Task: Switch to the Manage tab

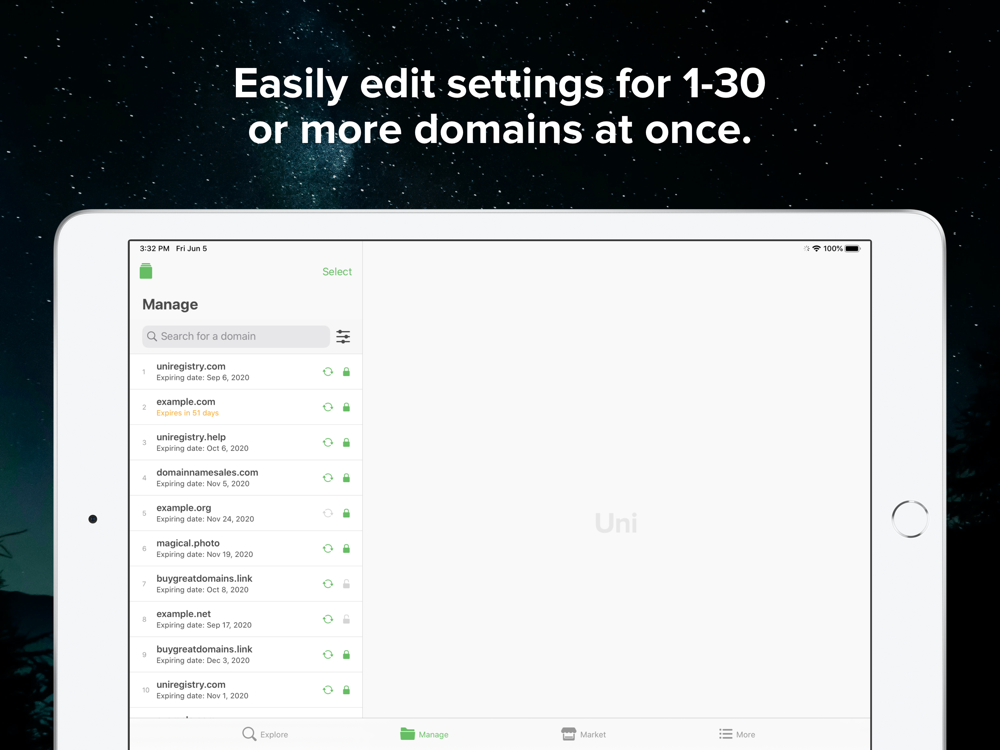Action: (424, 734)
